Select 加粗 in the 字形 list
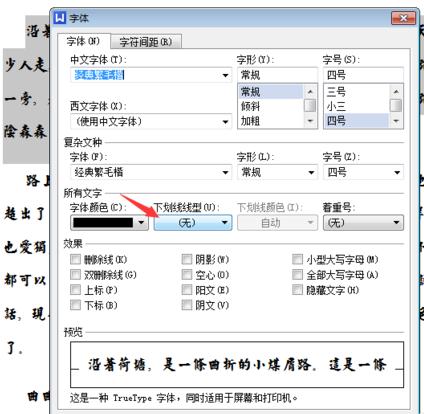 270,121
